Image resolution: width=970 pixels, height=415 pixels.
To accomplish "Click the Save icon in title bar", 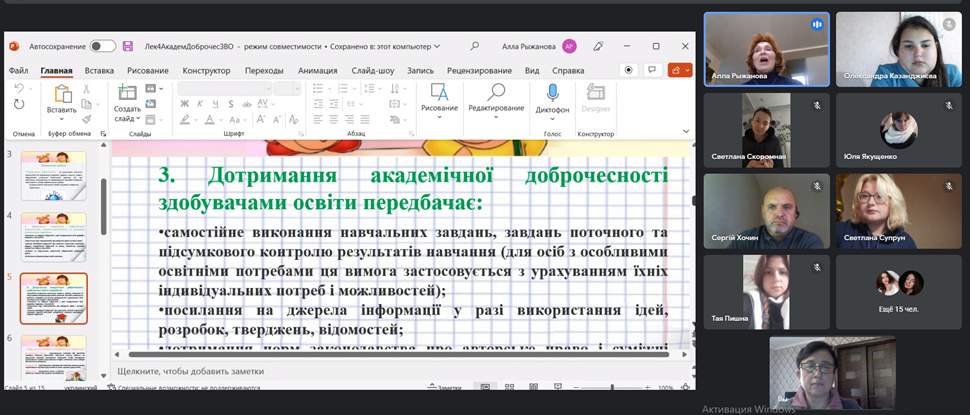I will [128, 46].
